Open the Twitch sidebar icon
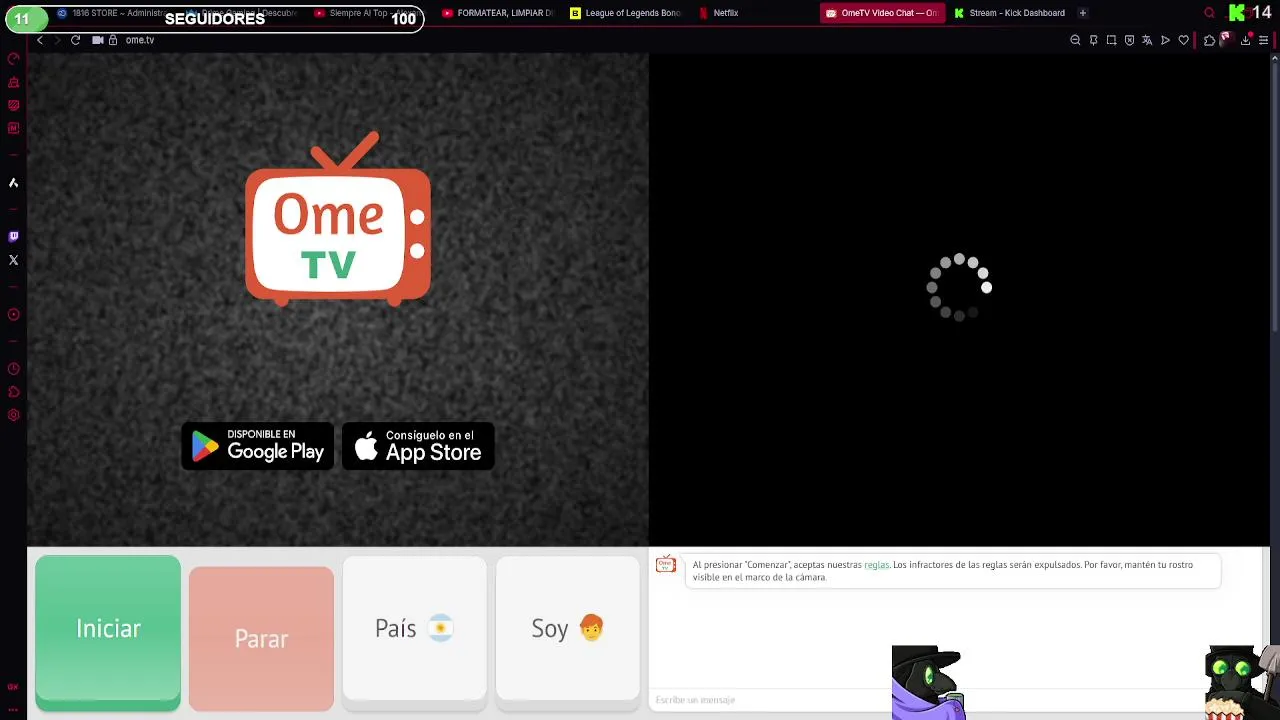This screenshot has width=1280, height=720. [x=13, y=237]
